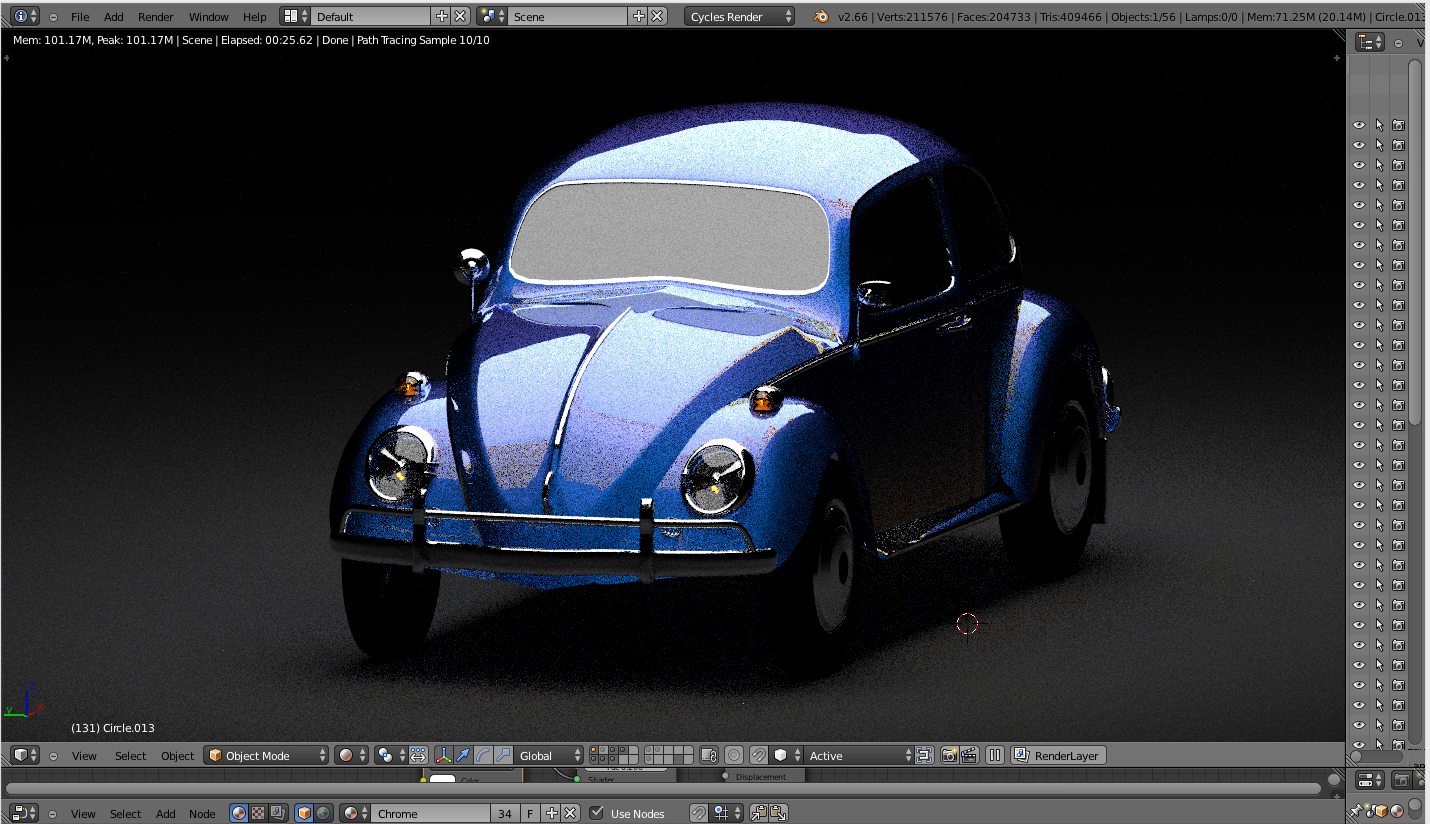This screenshot has width=1430, height=824.
Task: Open the Node menu in the node editor
Action: [x=202, y=813]
